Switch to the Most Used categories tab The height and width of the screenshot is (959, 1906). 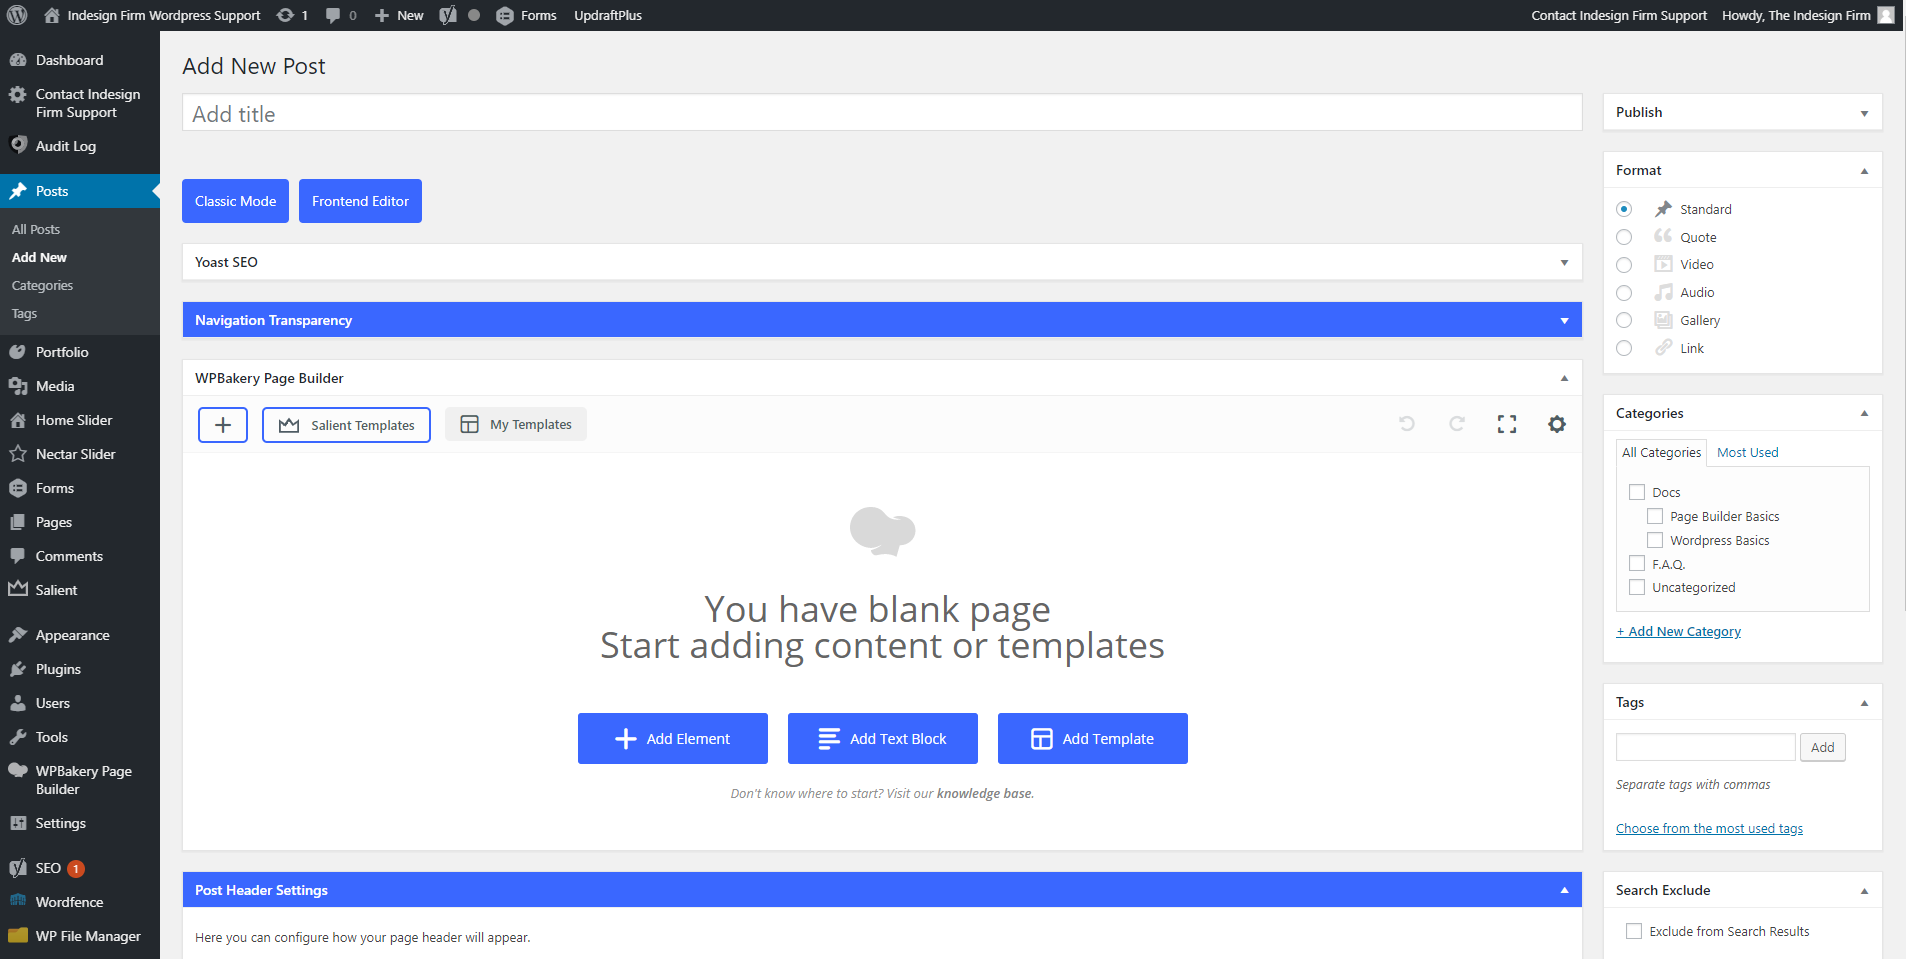[x=1747, y=452]
